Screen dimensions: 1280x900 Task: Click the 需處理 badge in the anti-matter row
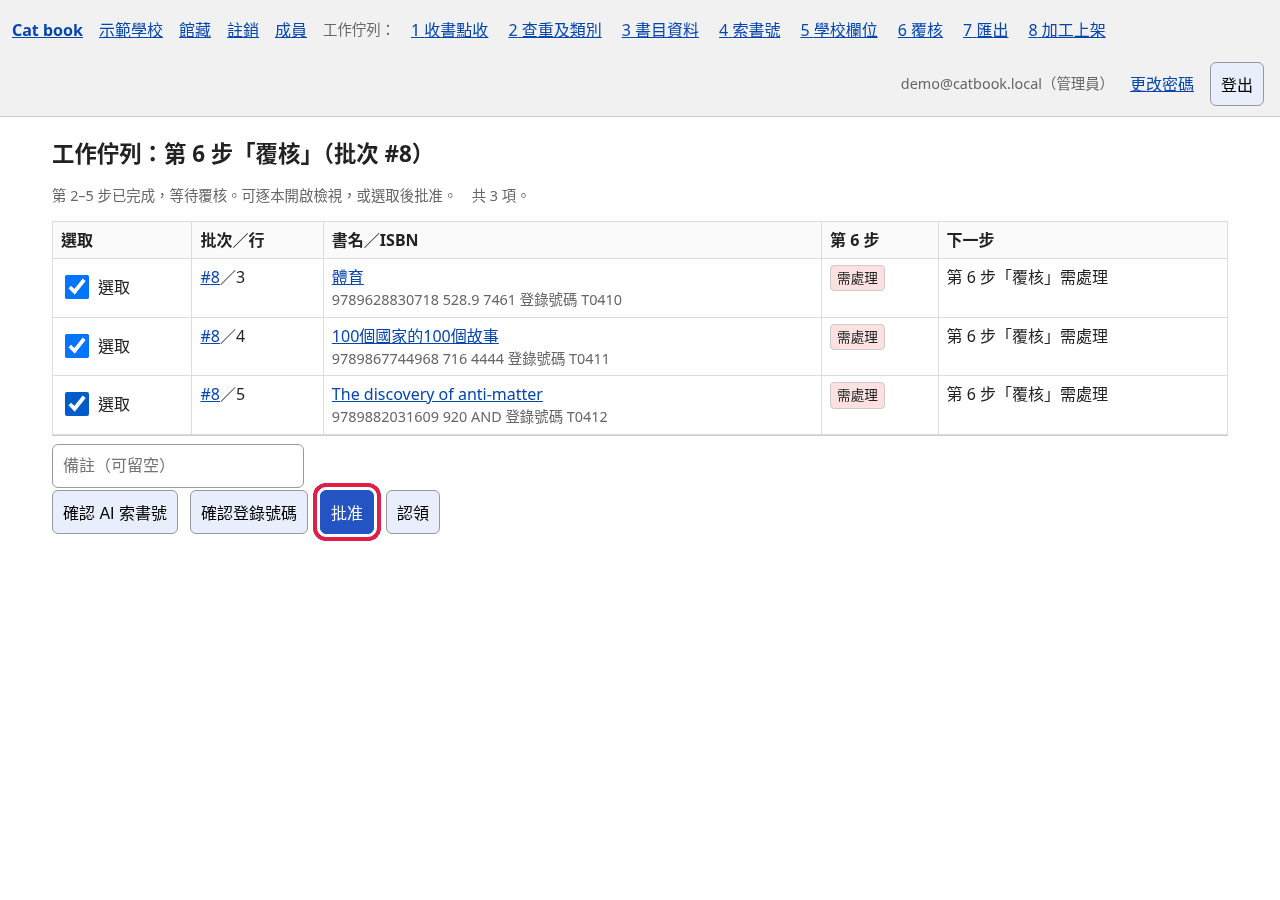click(x=857, y=395)
